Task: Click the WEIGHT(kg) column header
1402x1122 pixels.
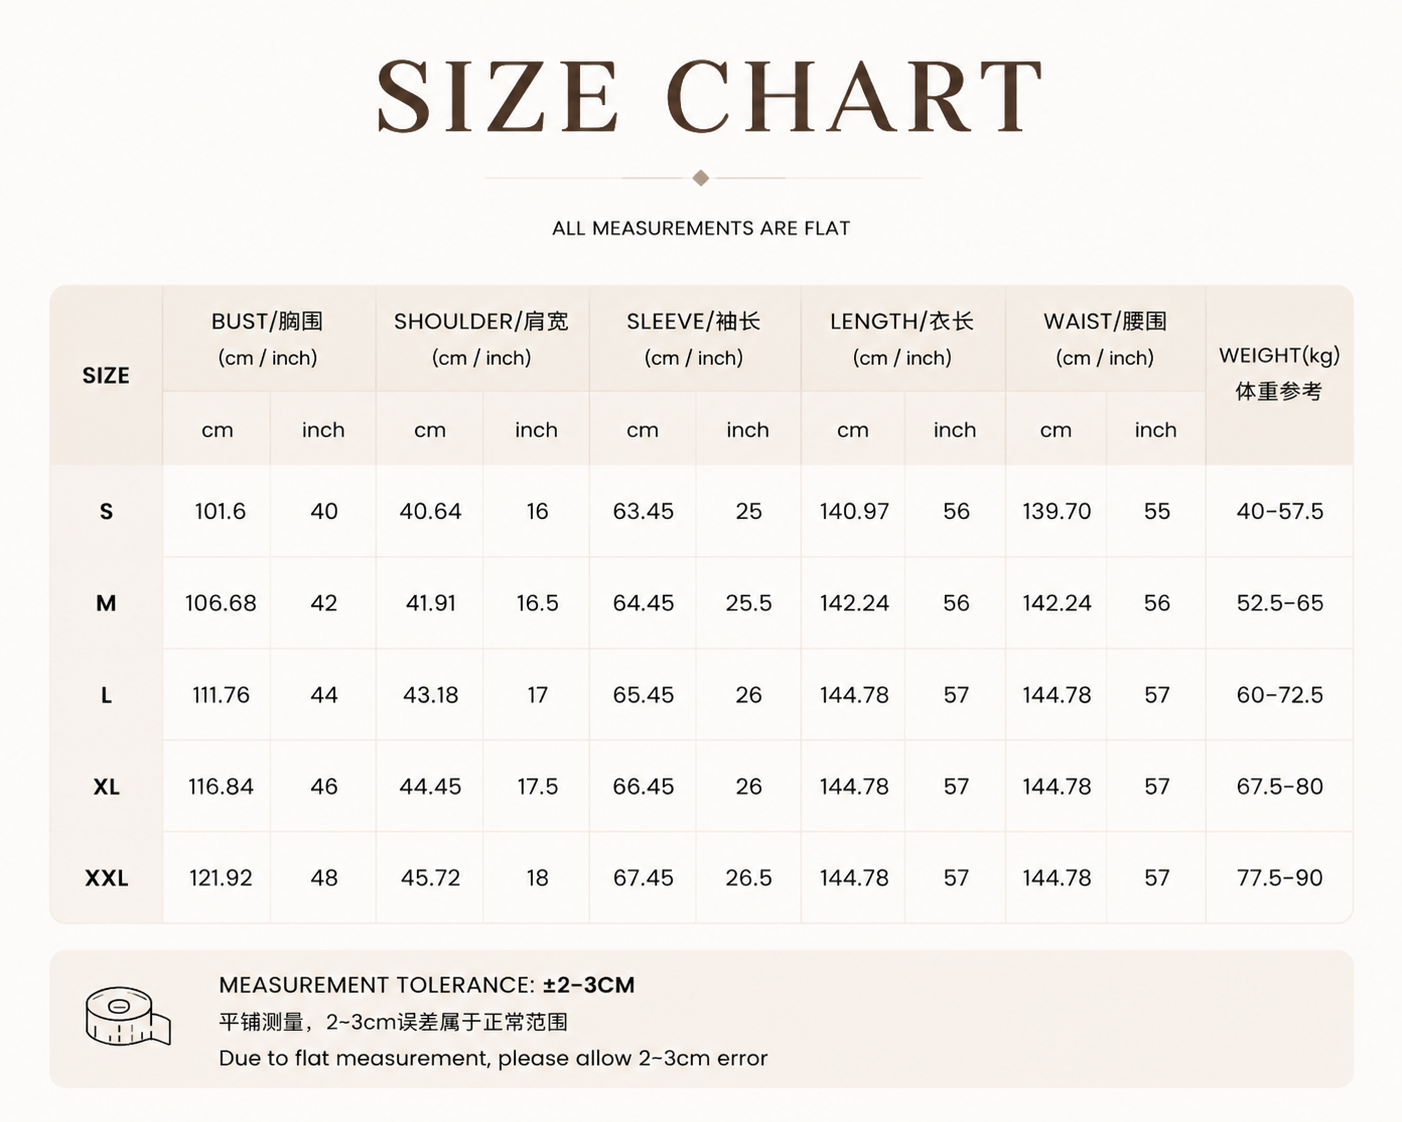Action: pos(1279,374)
